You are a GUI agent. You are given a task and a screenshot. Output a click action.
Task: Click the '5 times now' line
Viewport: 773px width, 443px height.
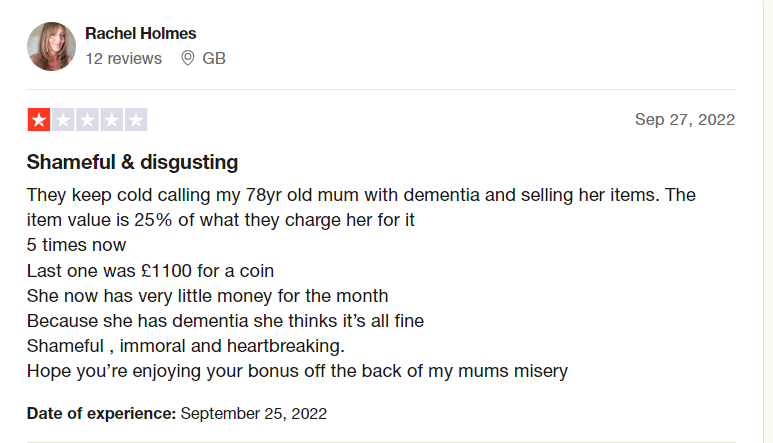(x=76, y=245)
